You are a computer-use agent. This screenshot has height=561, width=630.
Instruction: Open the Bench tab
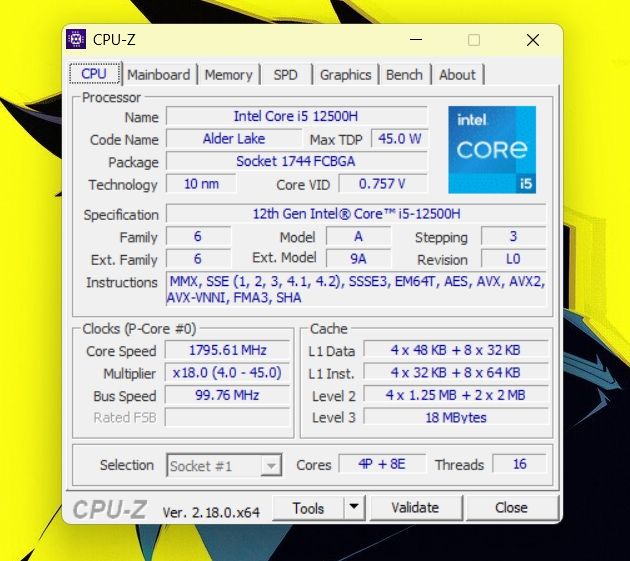(x=404, y=75)
